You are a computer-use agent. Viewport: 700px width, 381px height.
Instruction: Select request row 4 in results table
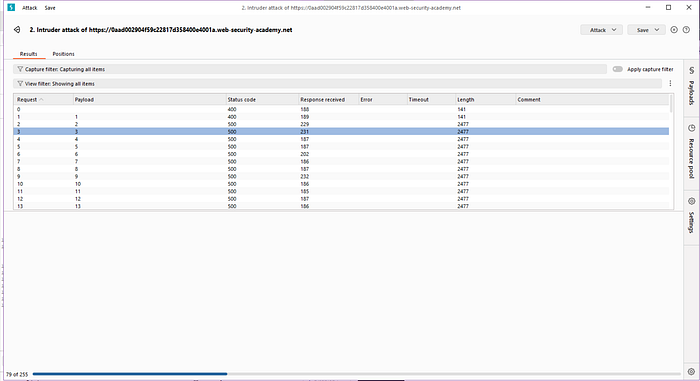tap(342, 139)
